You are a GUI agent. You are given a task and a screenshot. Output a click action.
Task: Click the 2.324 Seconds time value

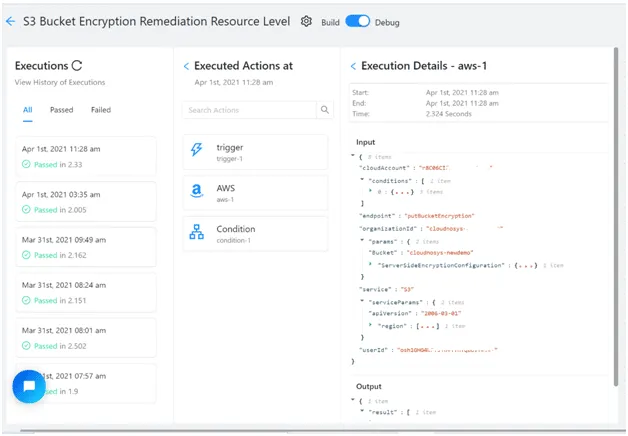(449, 114)
